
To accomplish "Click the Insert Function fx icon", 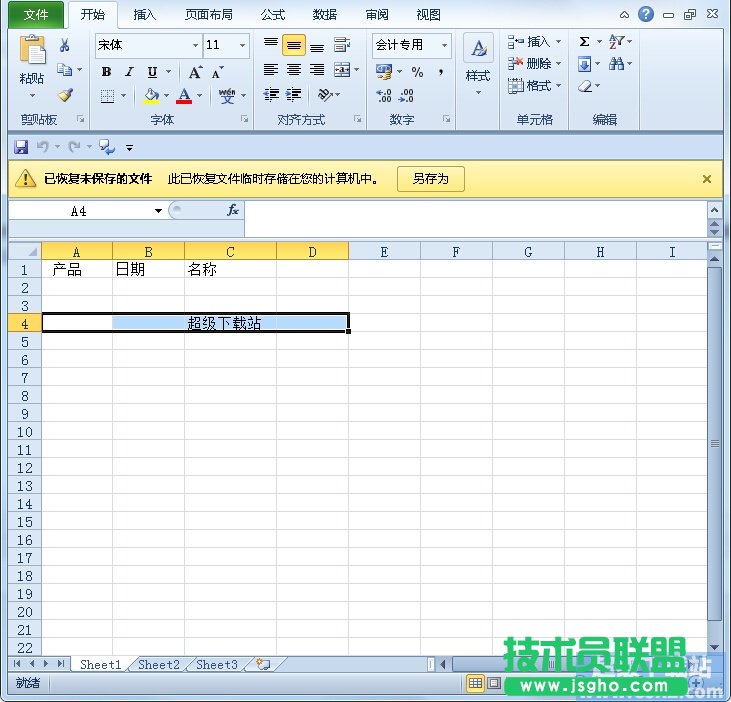I will coord(232,210).
